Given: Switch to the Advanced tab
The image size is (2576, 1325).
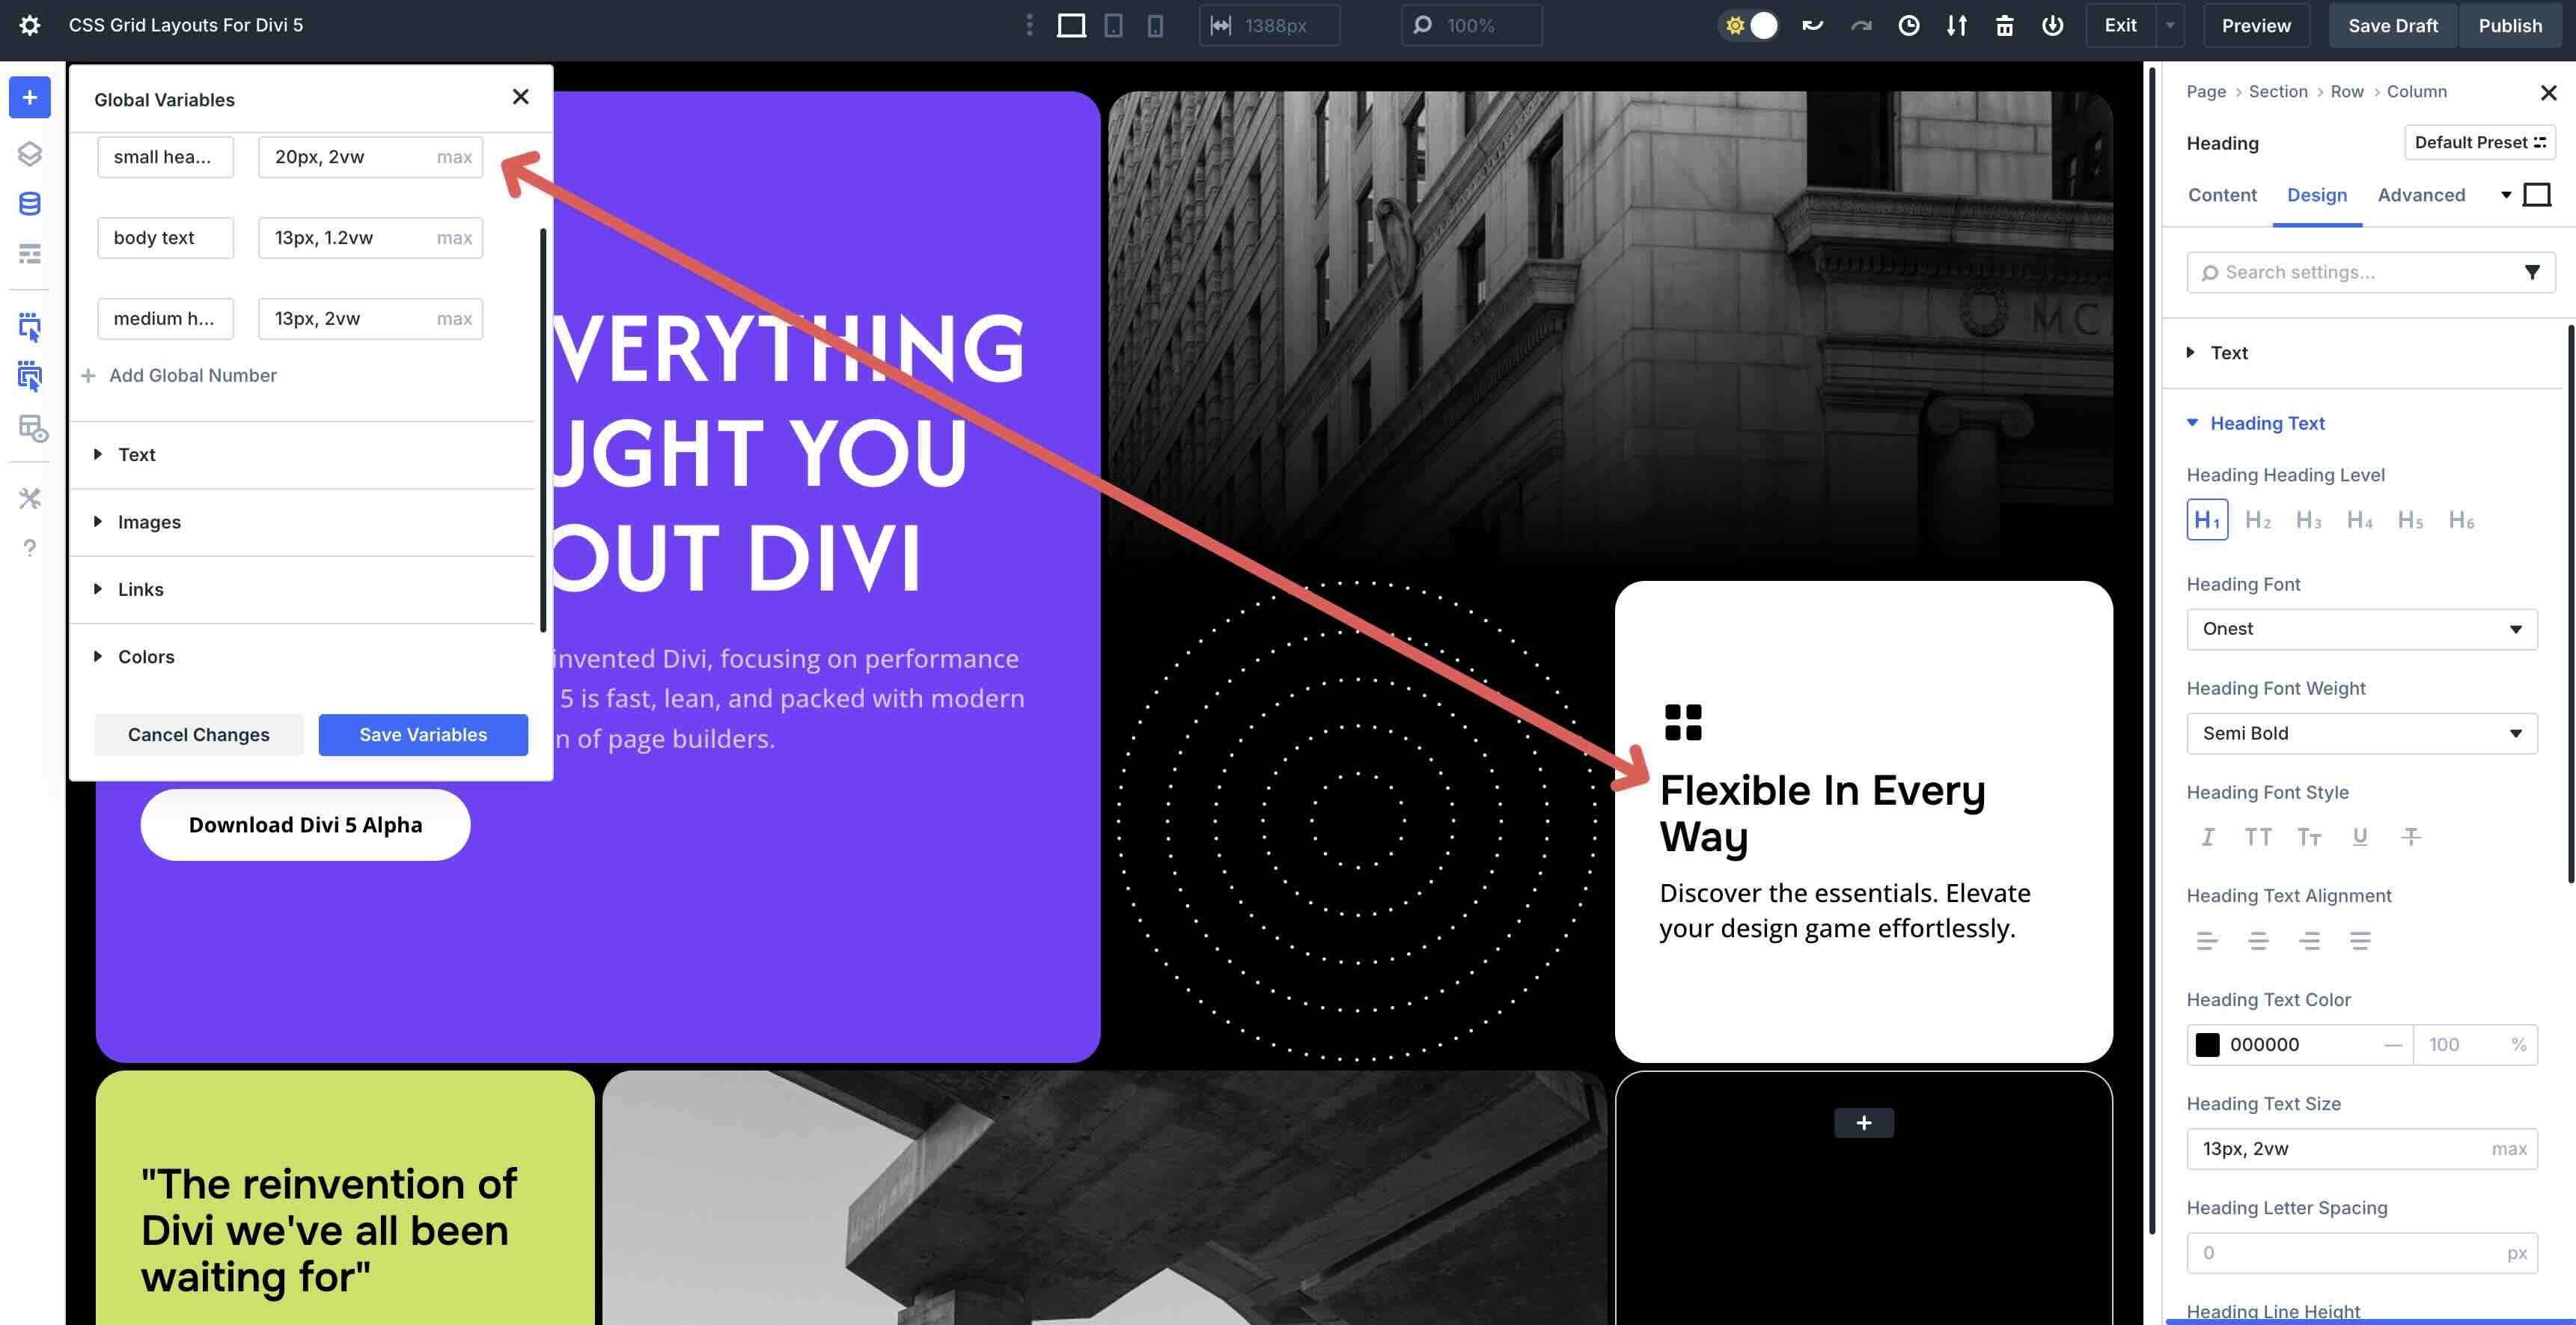Looking at the screenshot, I should coord(2421,195).
